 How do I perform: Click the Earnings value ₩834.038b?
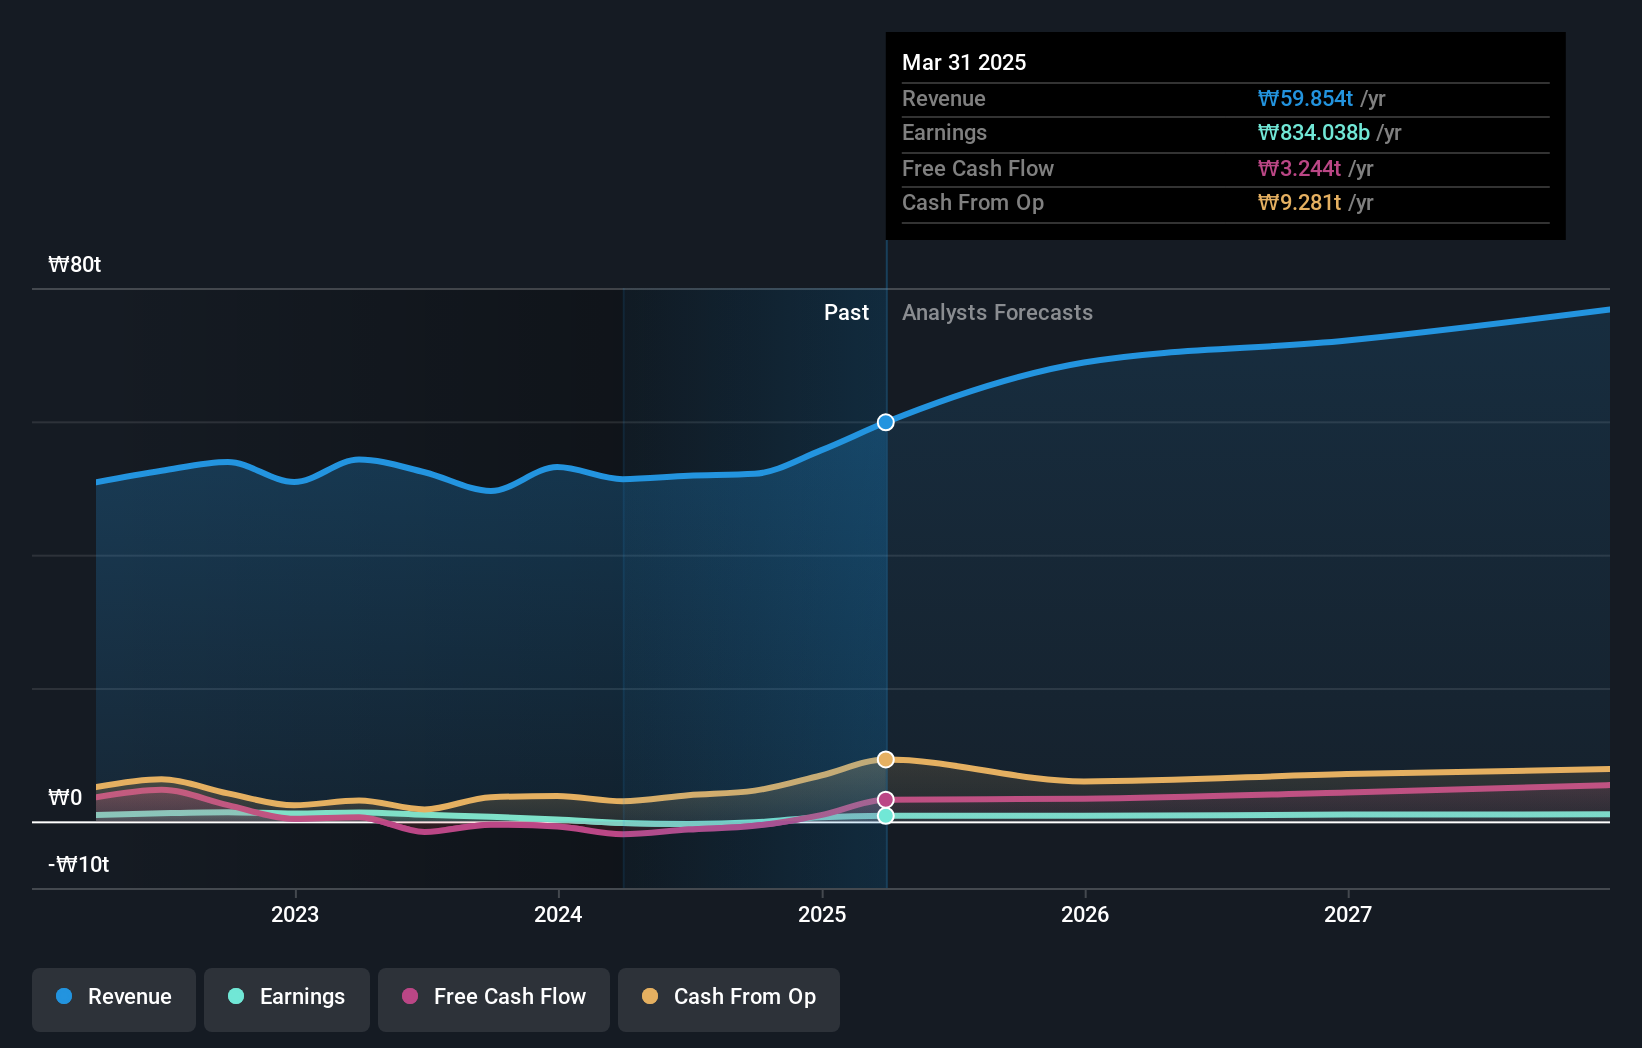tap(1313, 133)
